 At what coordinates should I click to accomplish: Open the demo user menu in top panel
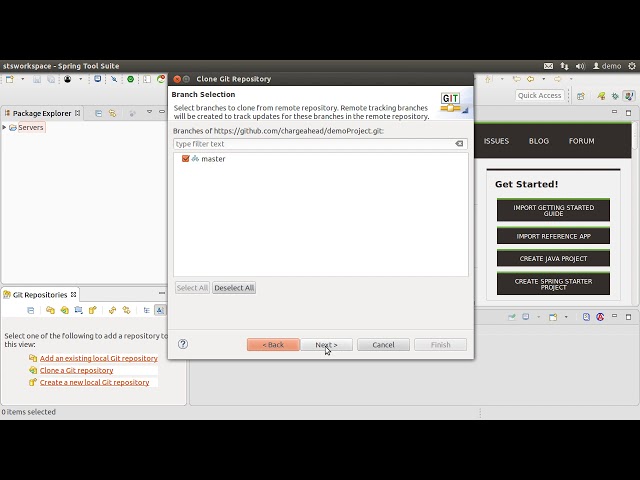coord(607,66)
